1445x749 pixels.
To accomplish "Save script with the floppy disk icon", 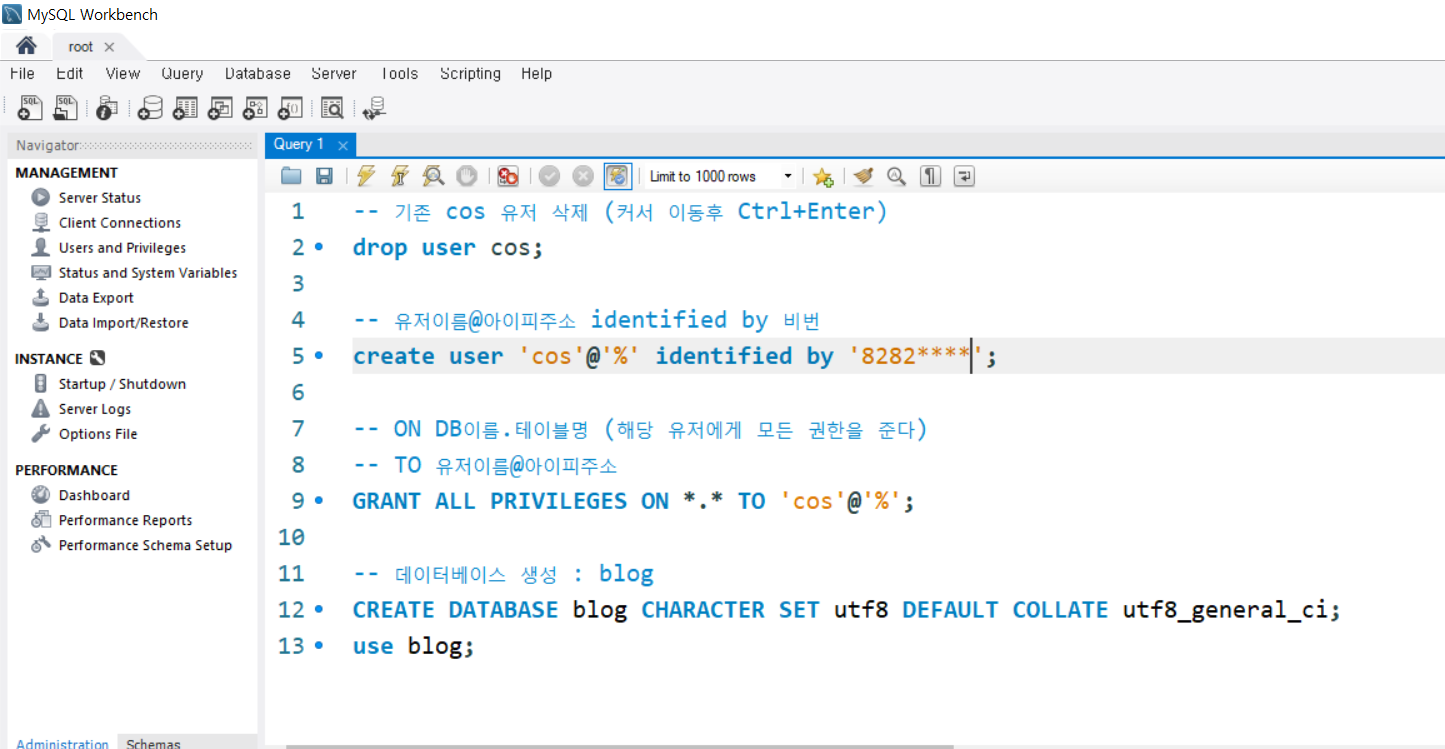I will pyautogui.click(x=324, y=176).
